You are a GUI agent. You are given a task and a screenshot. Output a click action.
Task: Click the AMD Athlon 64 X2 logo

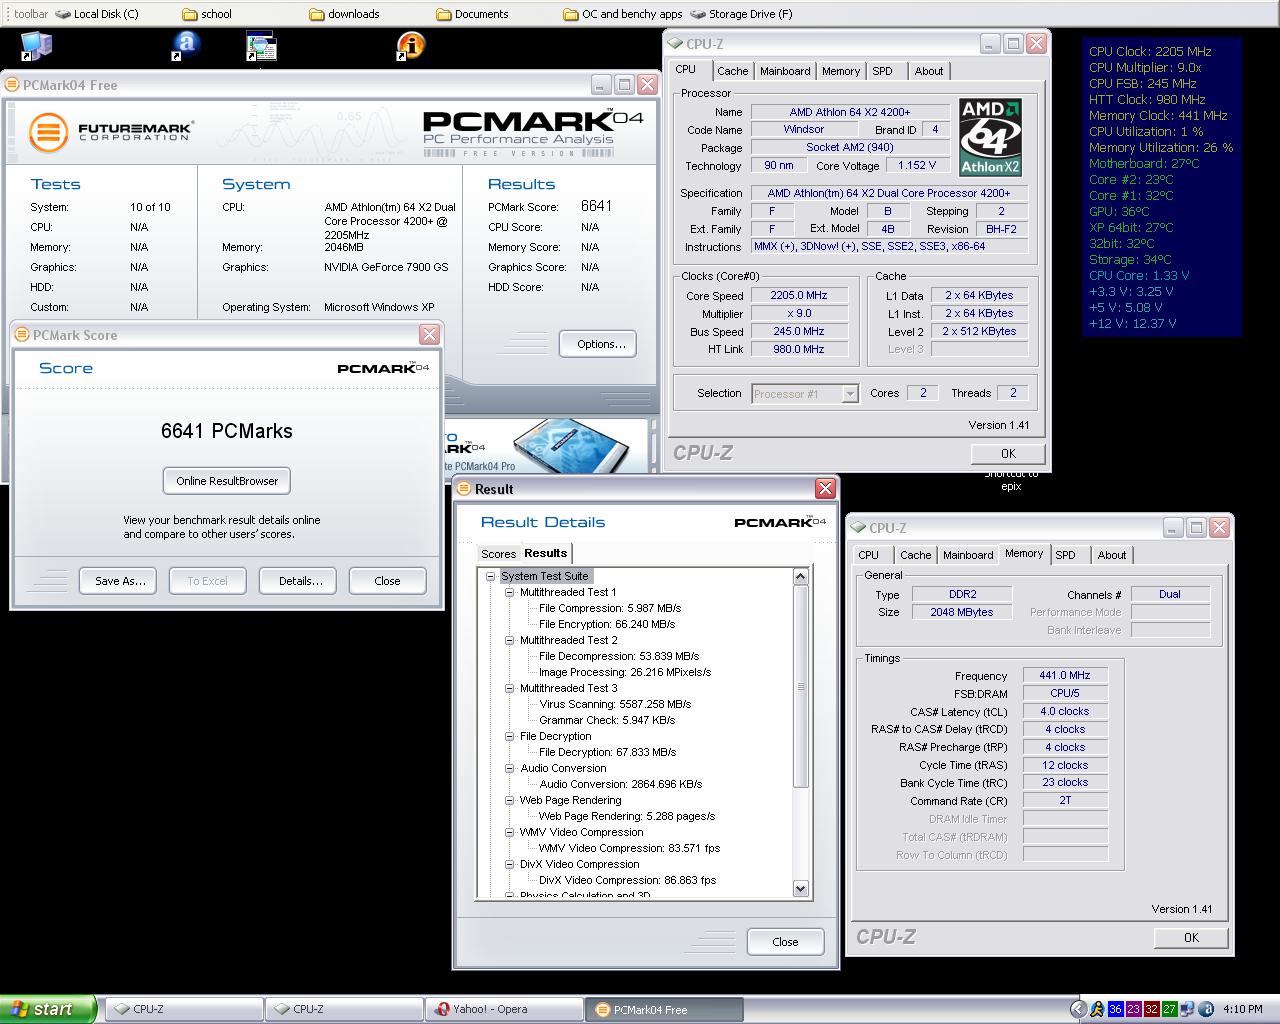[990, 137]
